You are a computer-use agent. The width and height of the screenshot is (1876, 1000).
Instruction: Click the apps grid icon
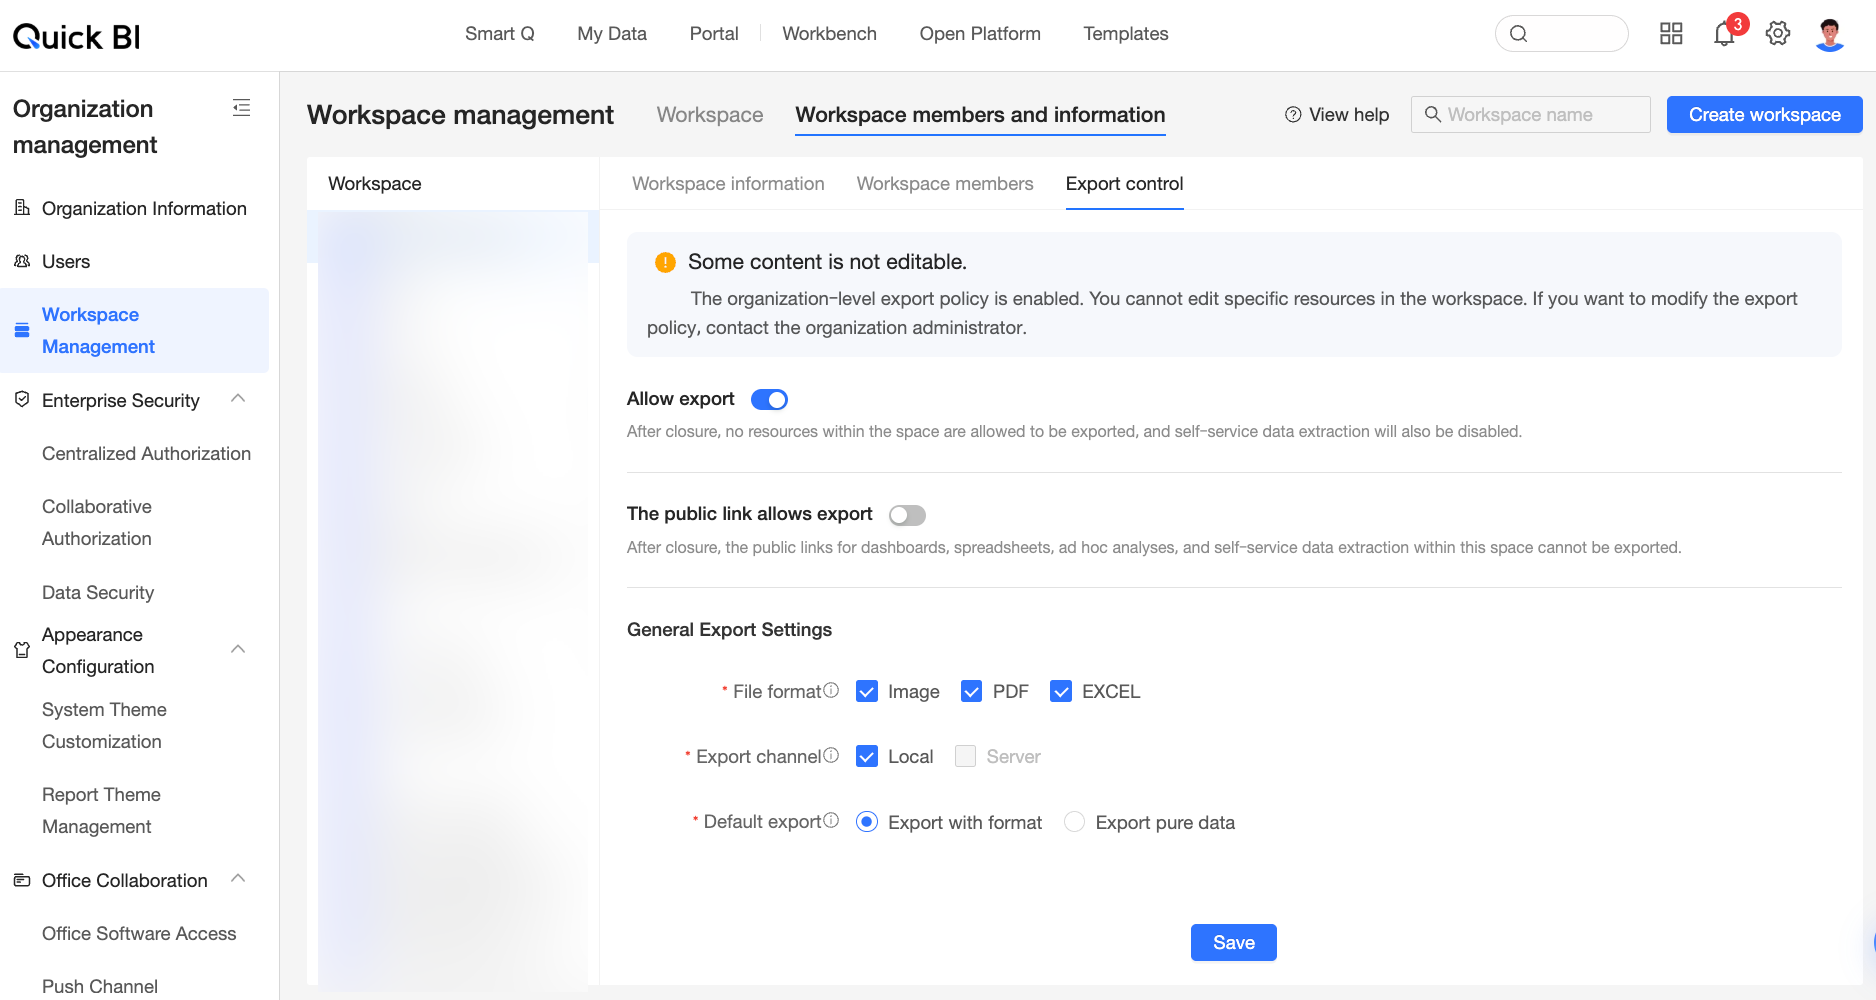pyautogui.click(x=1671, y=34)
